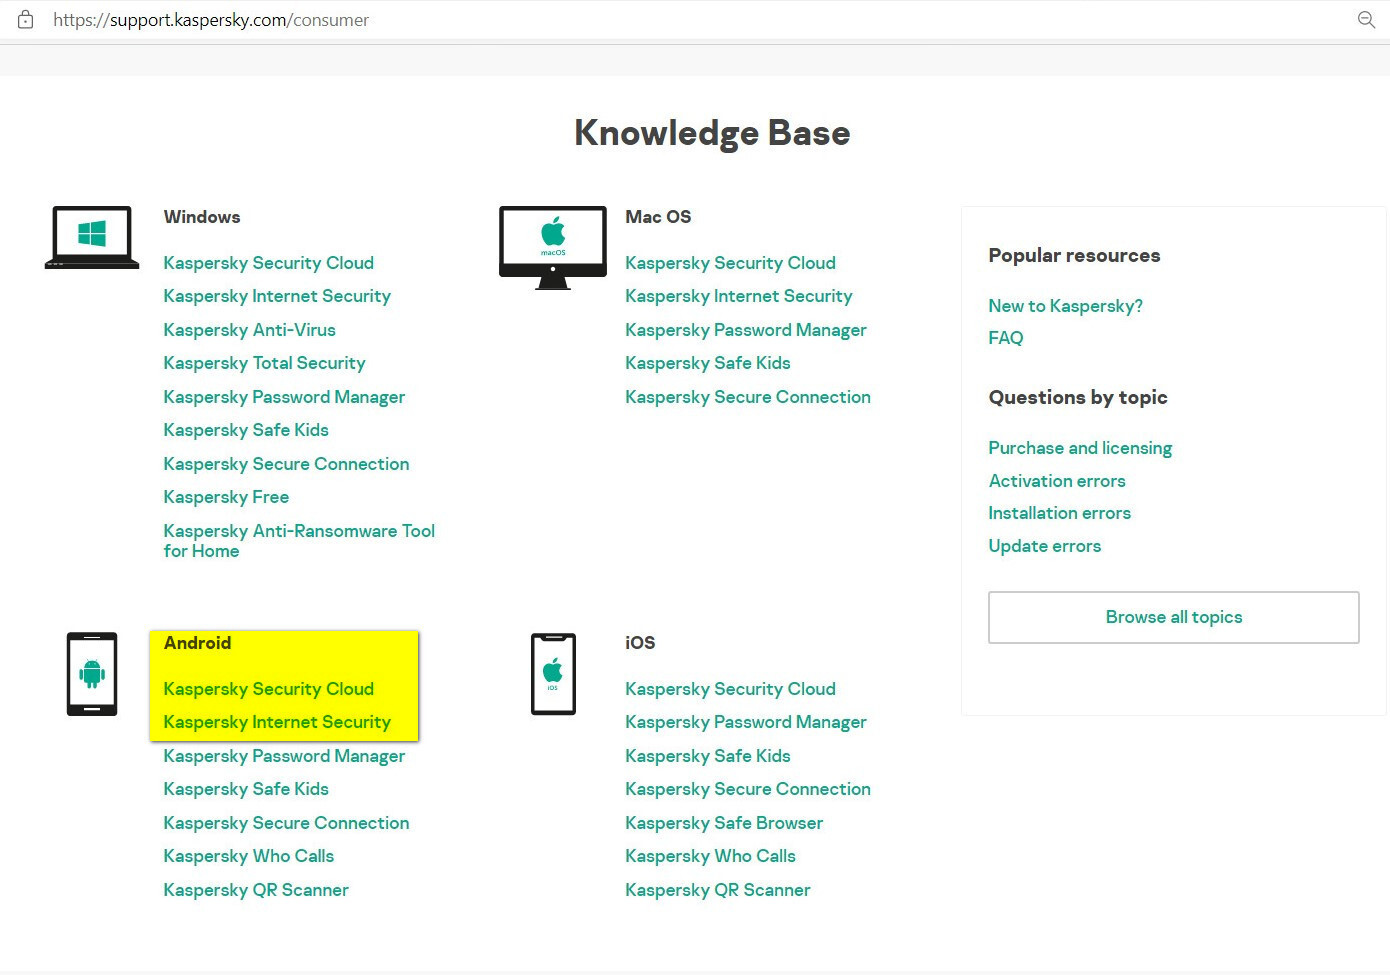1390x975 pixels.
Task: Open Mac OS Kaspersky Password Manager link
Action: pyautogui.click(x=746, y=330)
